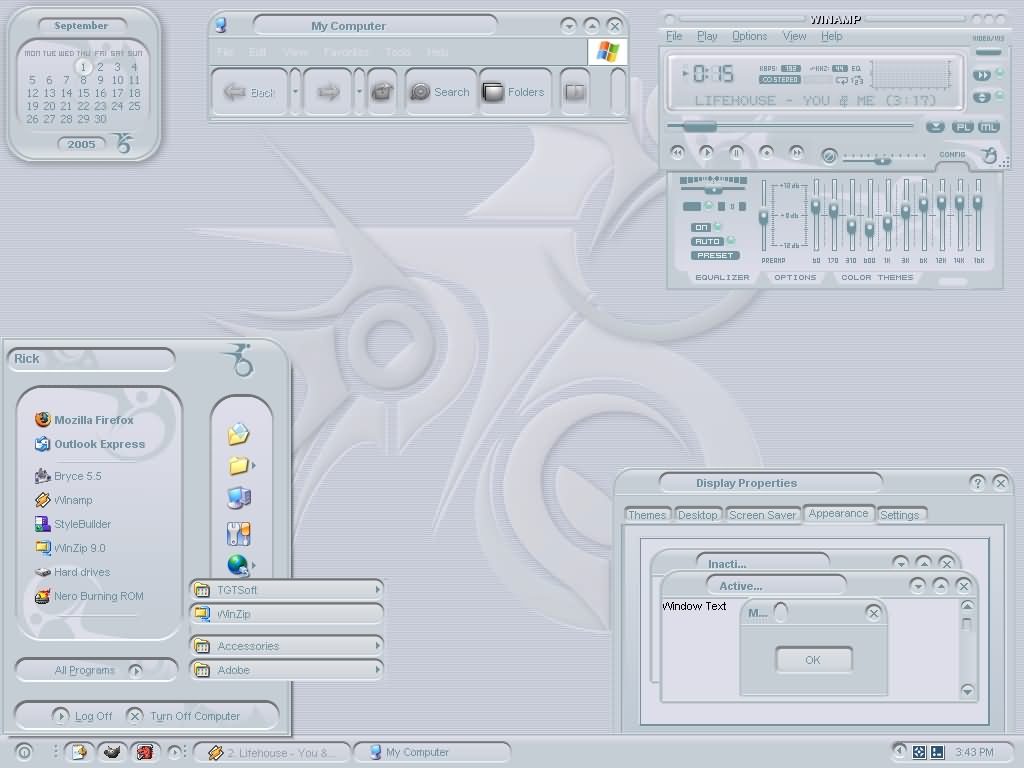The image size is (1024, 768).
Task: Click Log Off in the Start menu
Action: [x=82, y=716]
